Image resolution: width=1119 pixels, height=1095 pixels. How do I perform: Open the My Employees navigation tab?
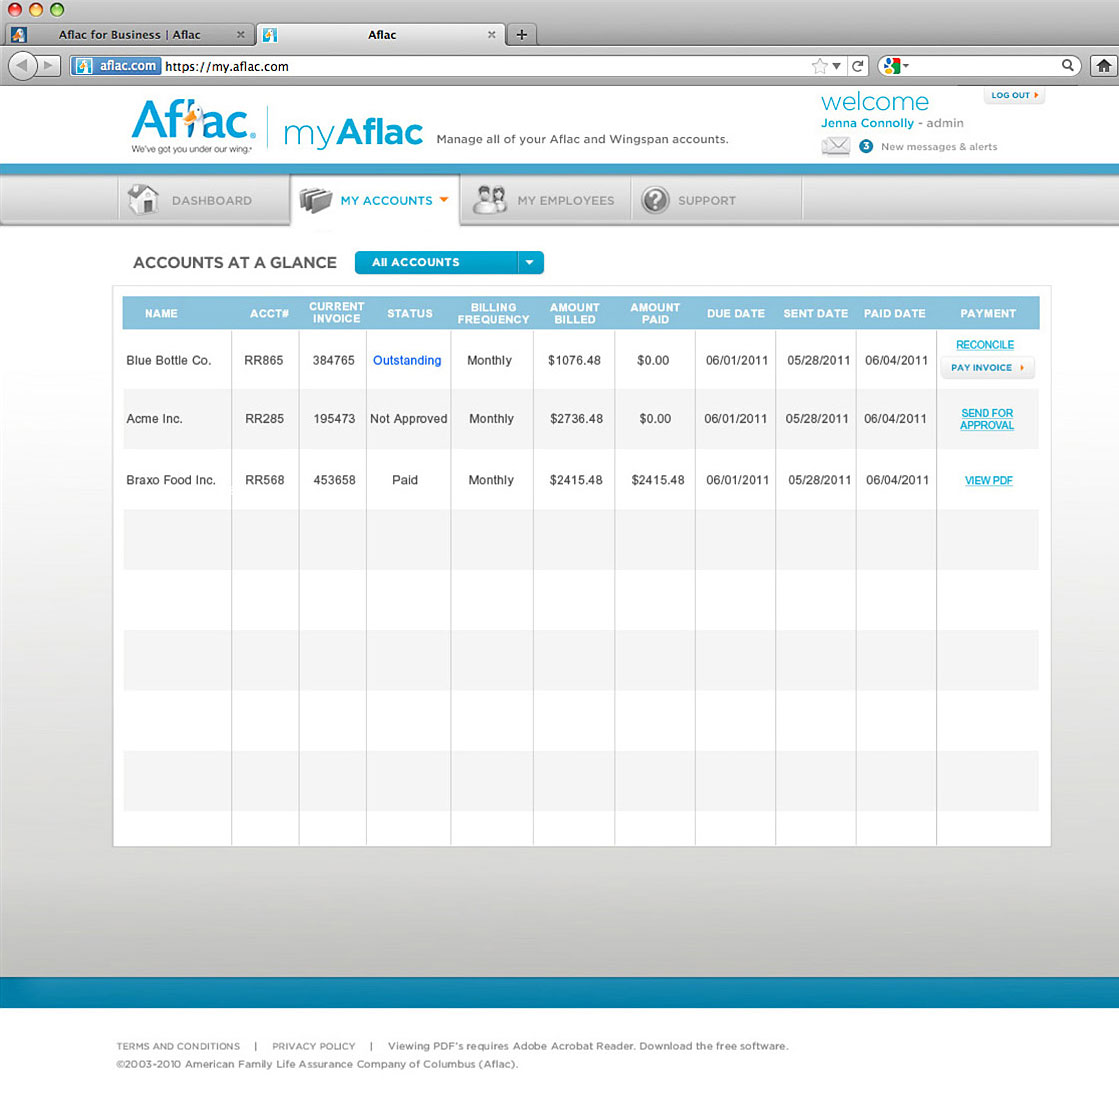click(x=546, y=201)
